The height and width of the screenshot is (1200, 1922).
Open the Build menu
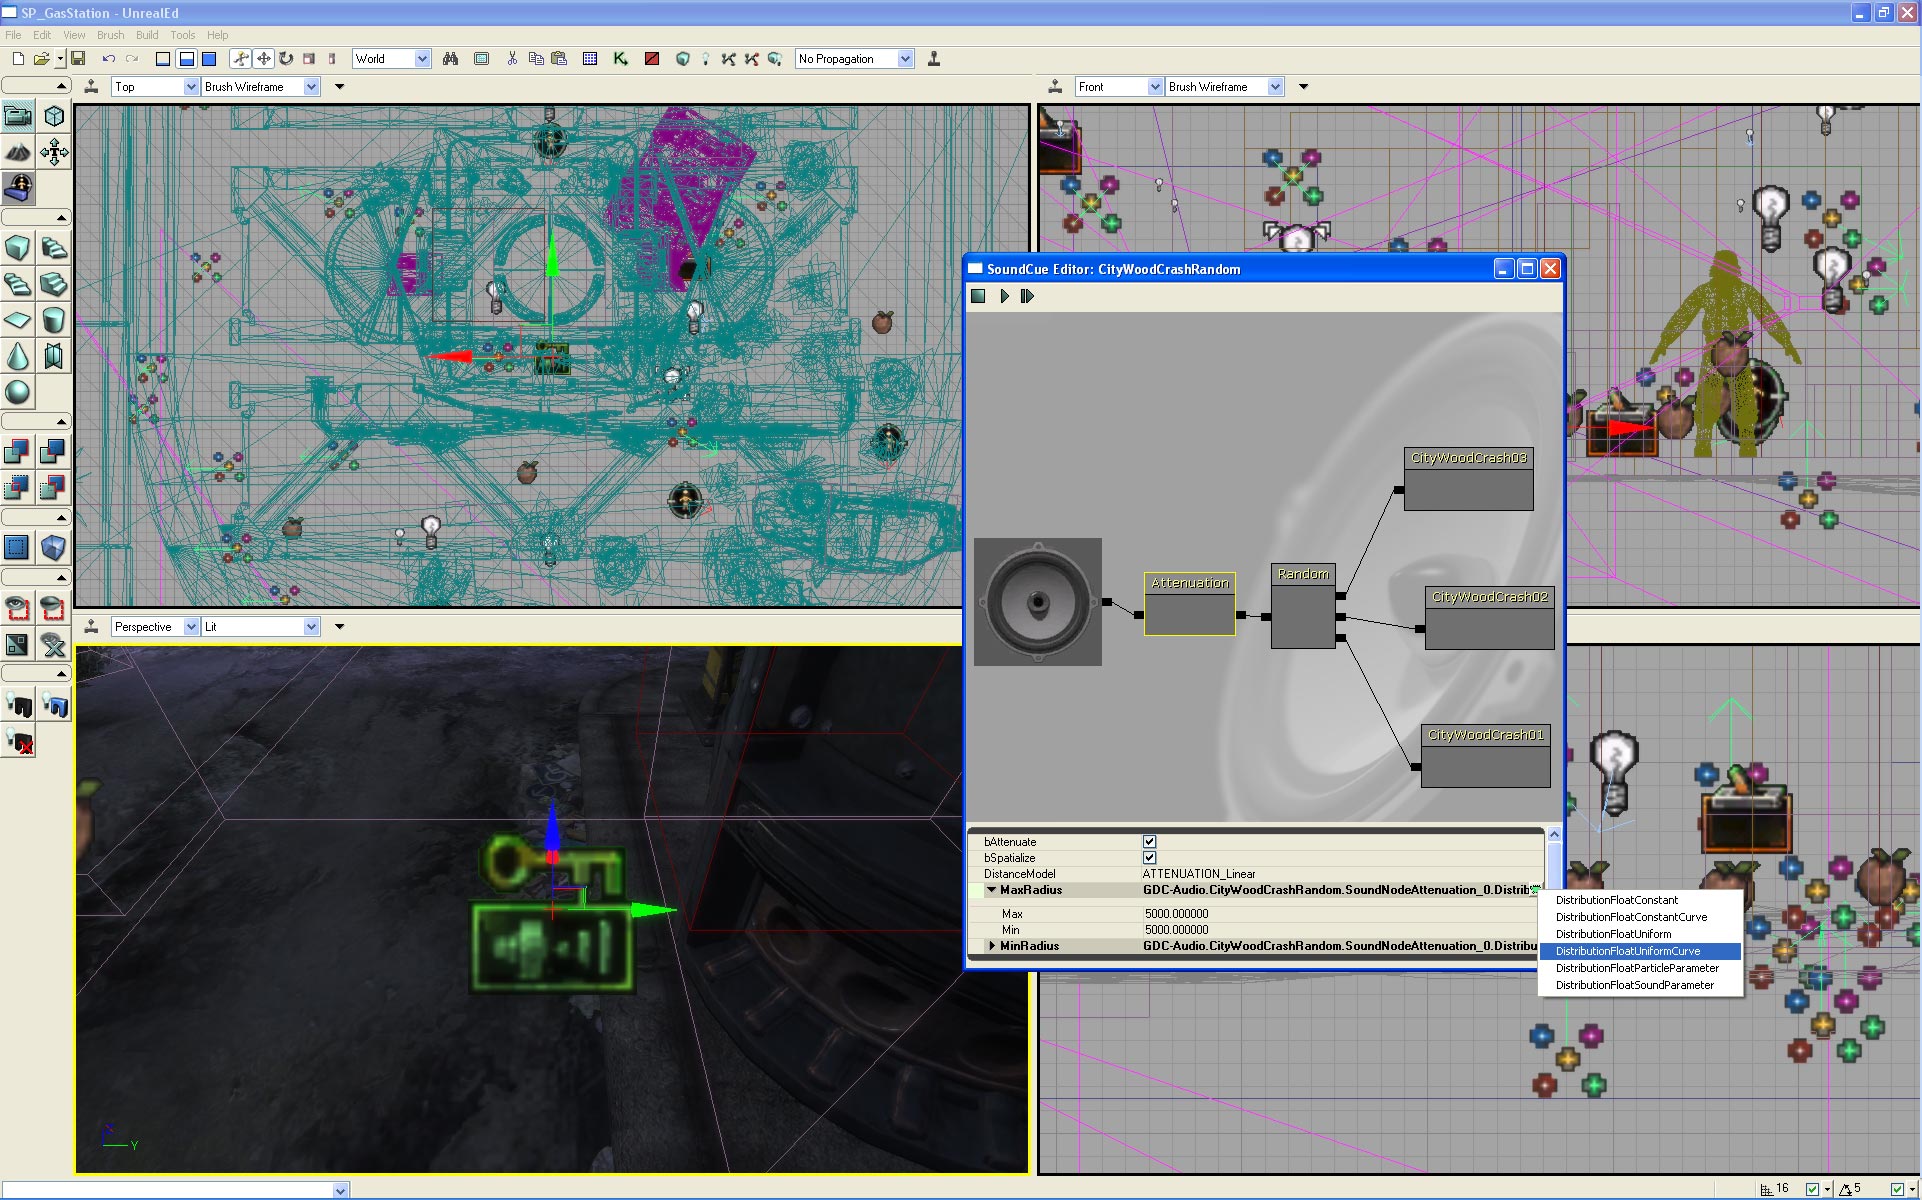tap(147, 35)
